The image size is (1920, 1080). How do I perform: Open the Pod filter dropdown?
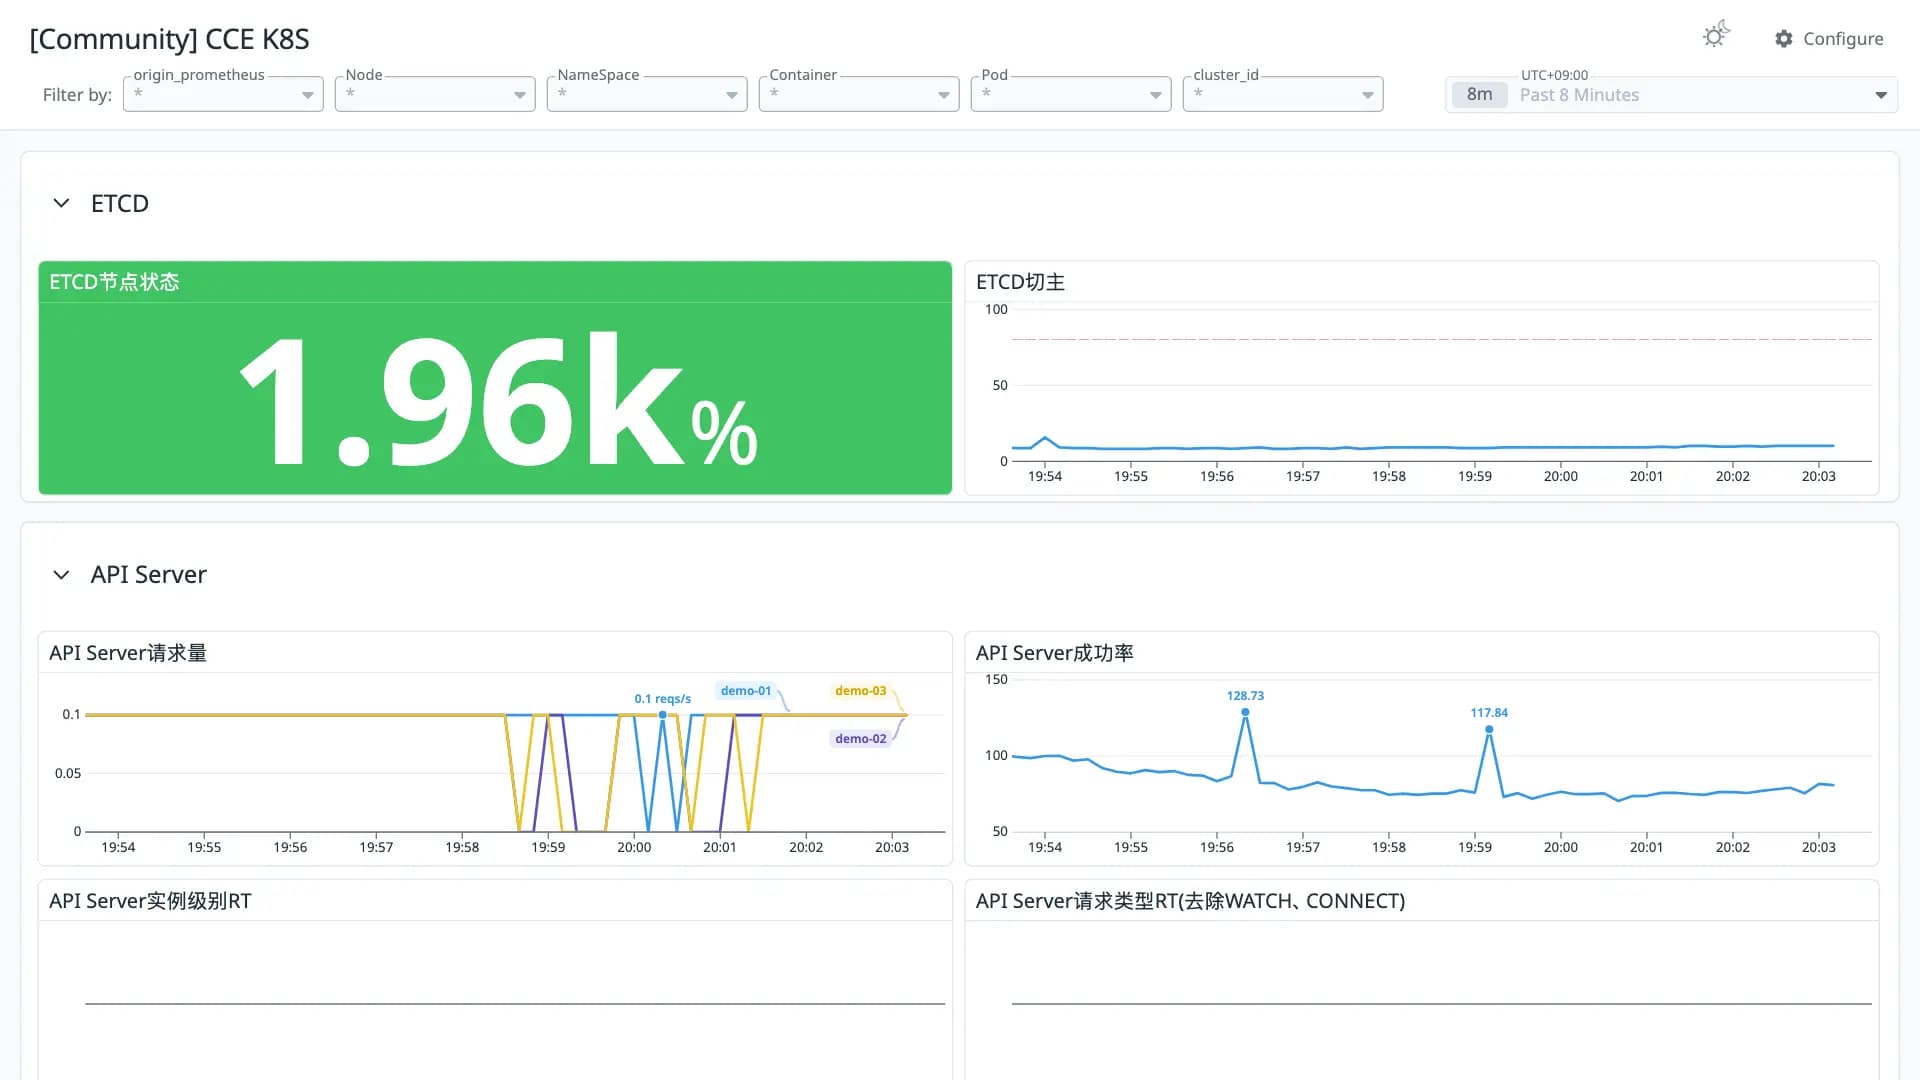point(1071,94)
